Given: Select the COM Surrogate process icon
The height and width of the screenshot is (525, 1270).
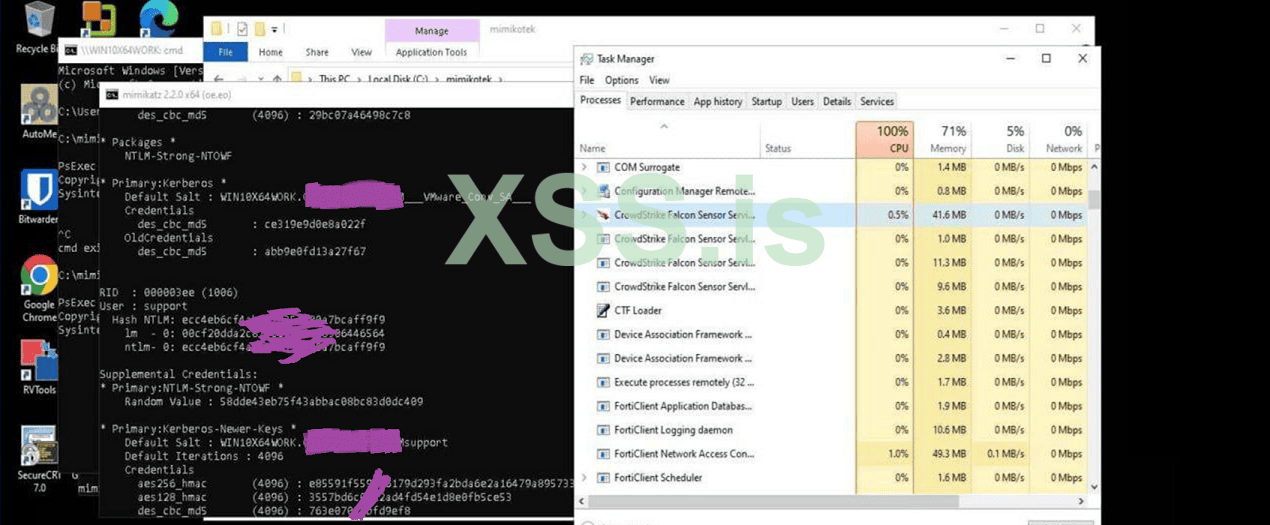Looking at the screenshot, I should pos(603,167).
